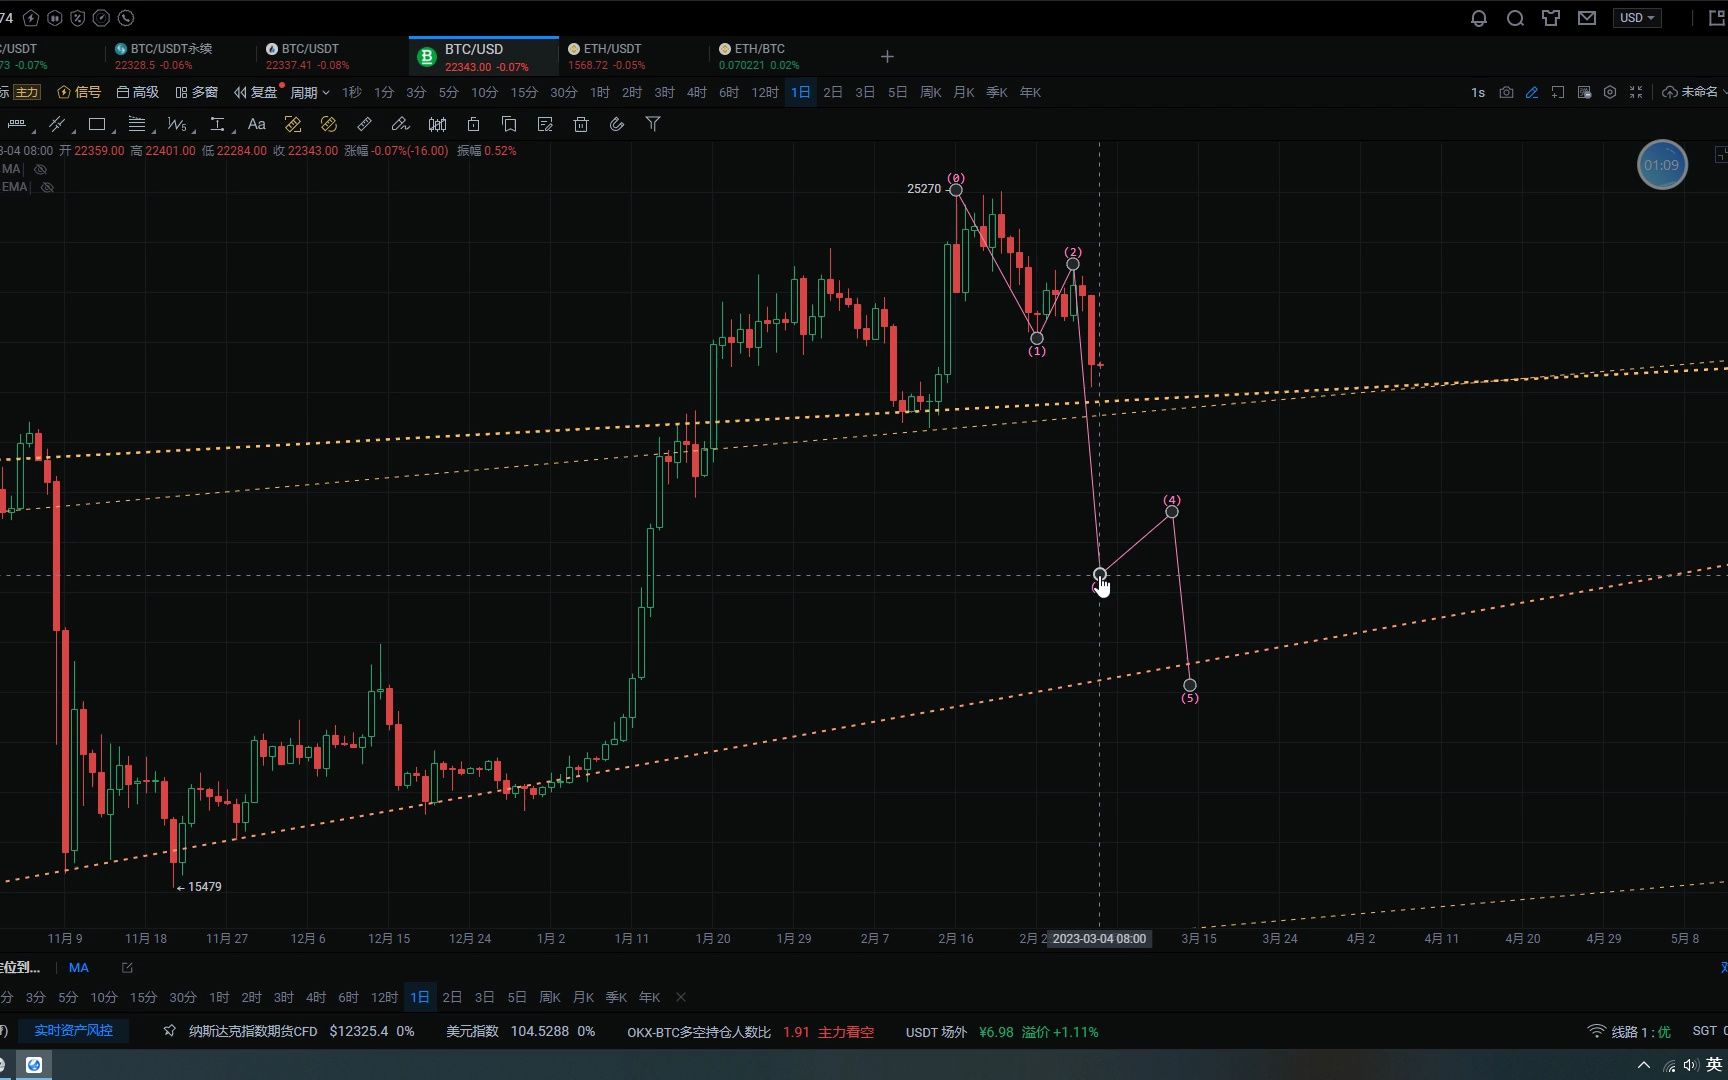Start 复盘 replay mode
The image size is (1728, 1080).
(256, 92)
